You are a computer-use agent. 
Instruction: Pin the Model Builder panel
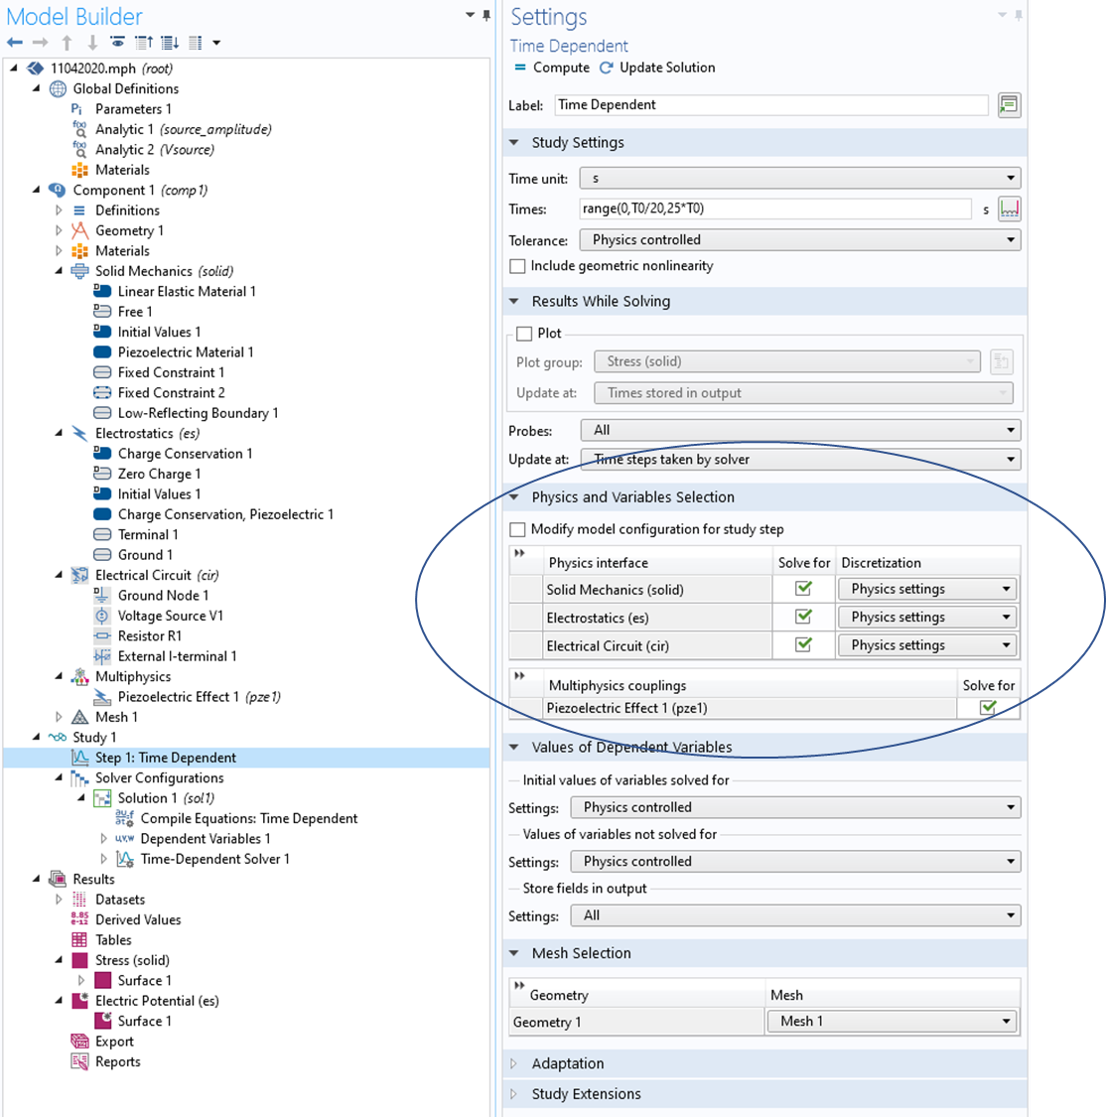click(x=487, y=15)
